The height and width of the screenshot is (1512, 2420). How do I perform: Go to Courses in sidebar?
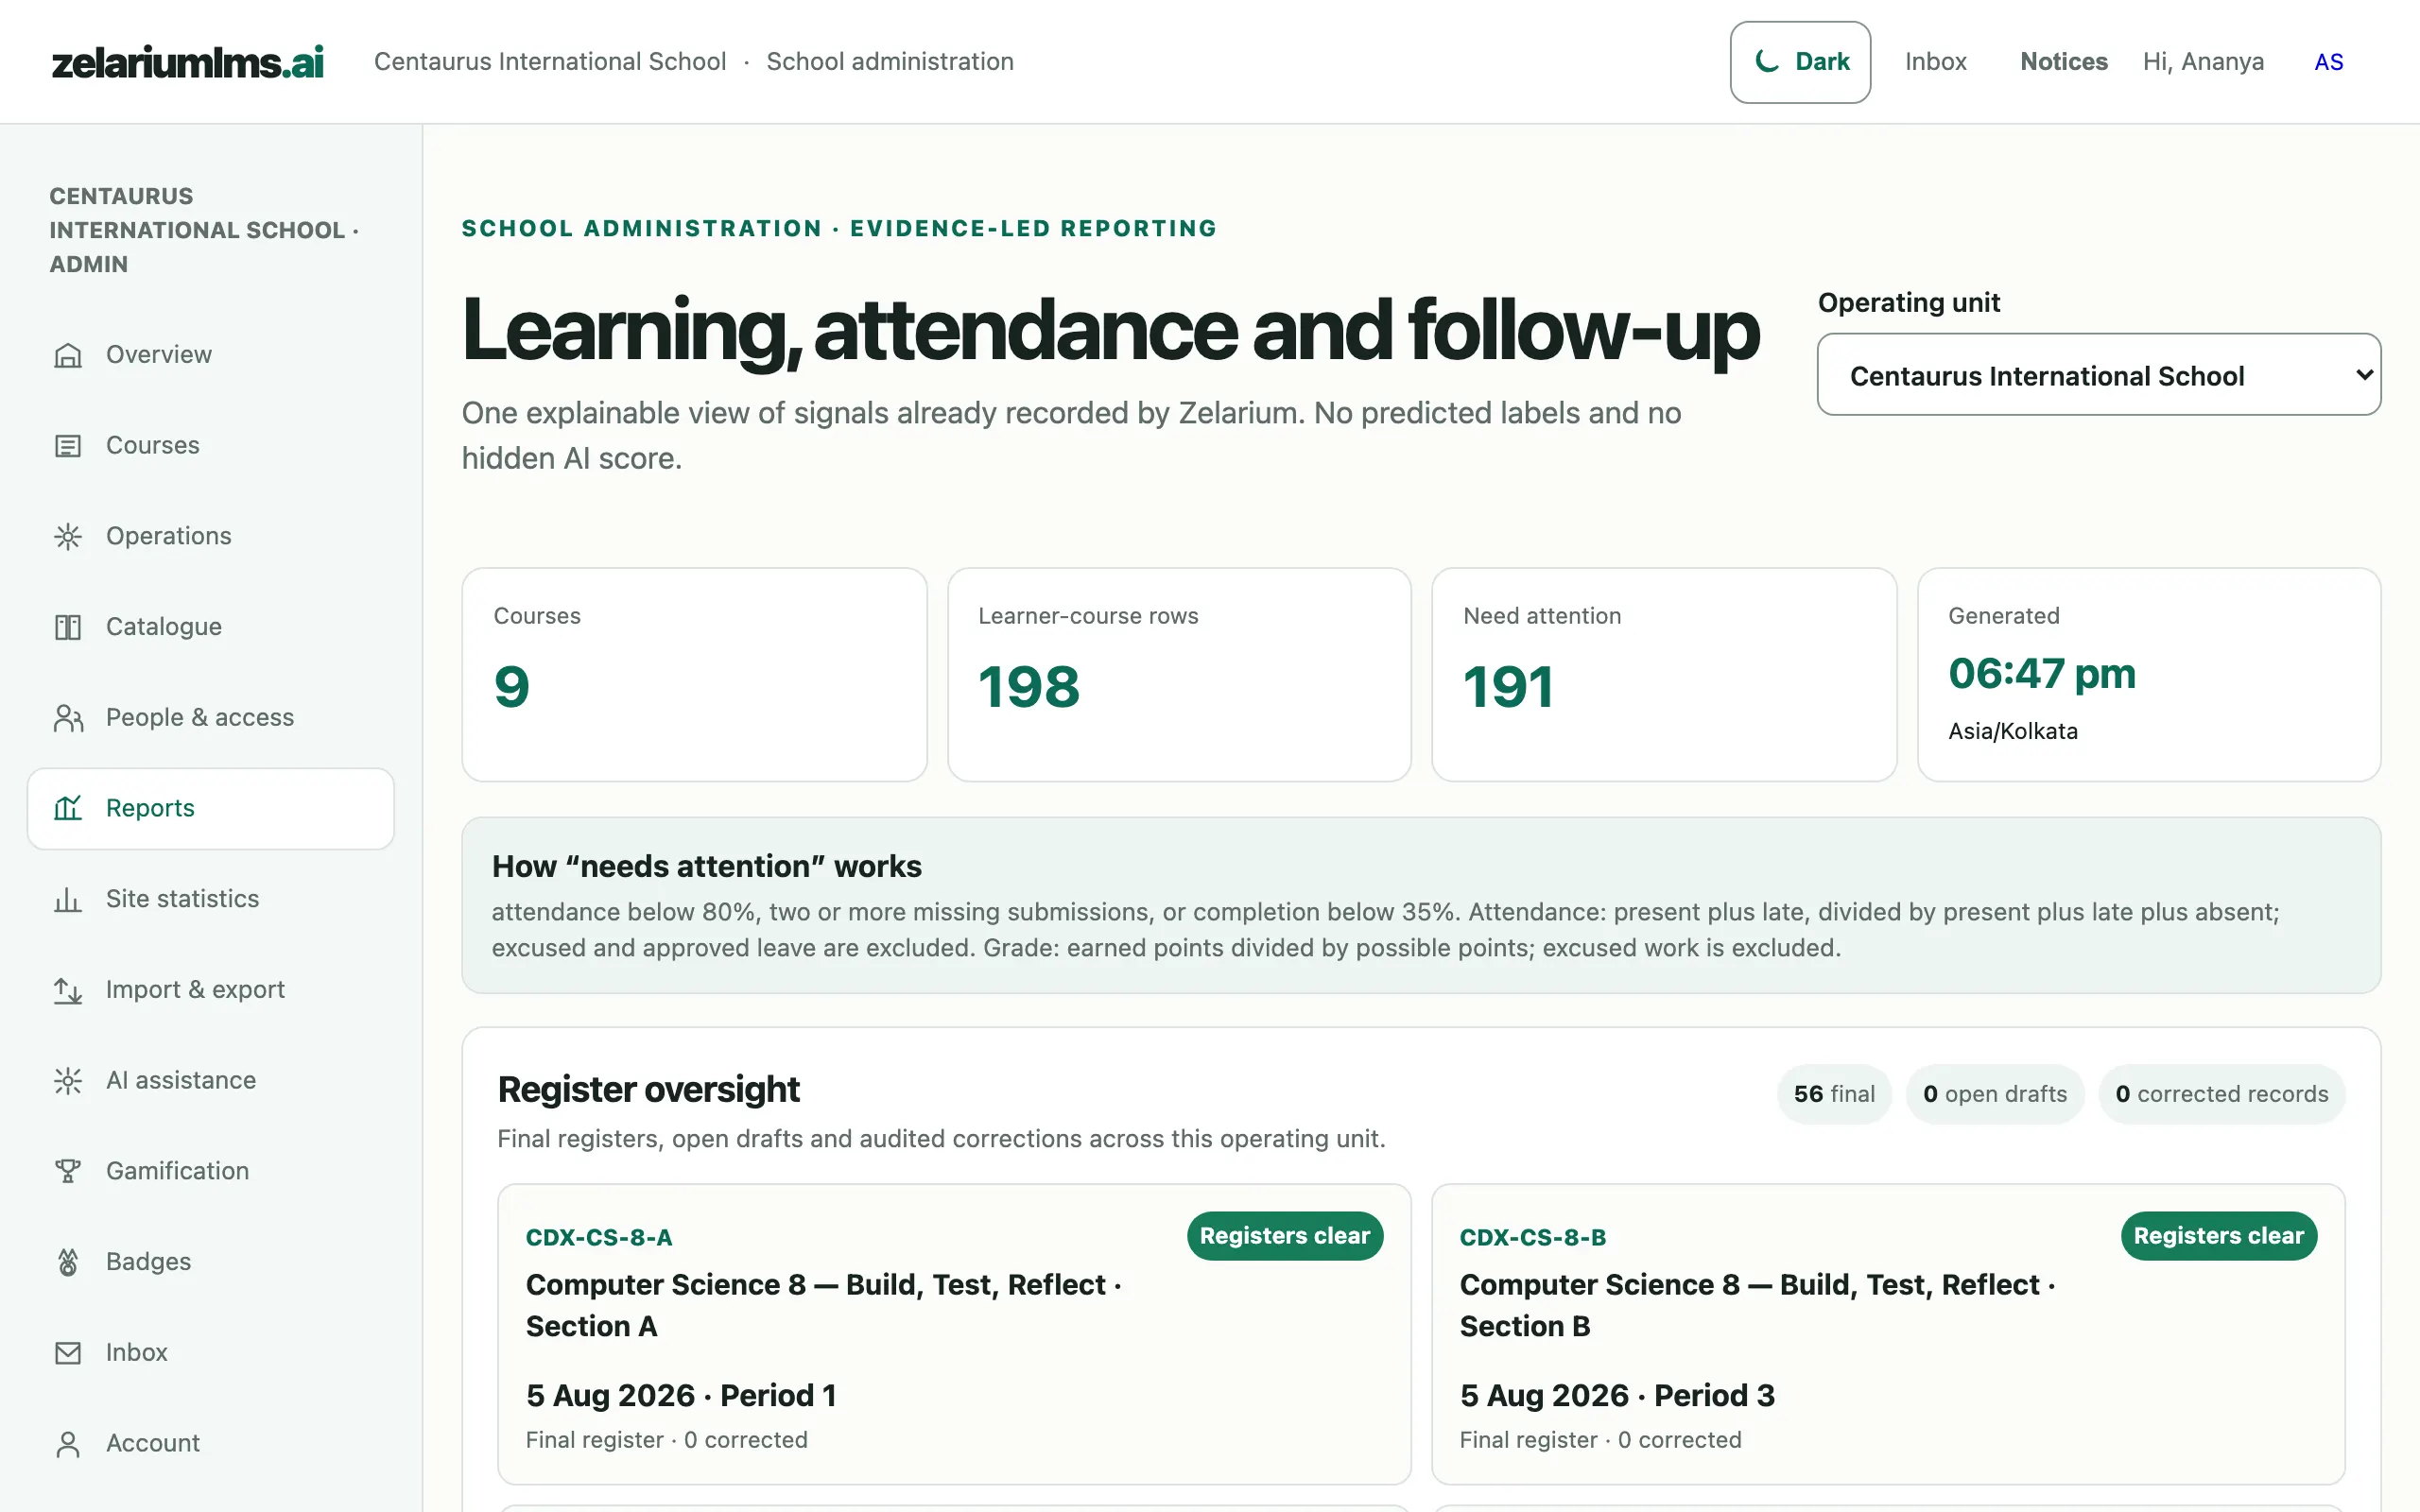pyautogui.click(x=210, y=446)
